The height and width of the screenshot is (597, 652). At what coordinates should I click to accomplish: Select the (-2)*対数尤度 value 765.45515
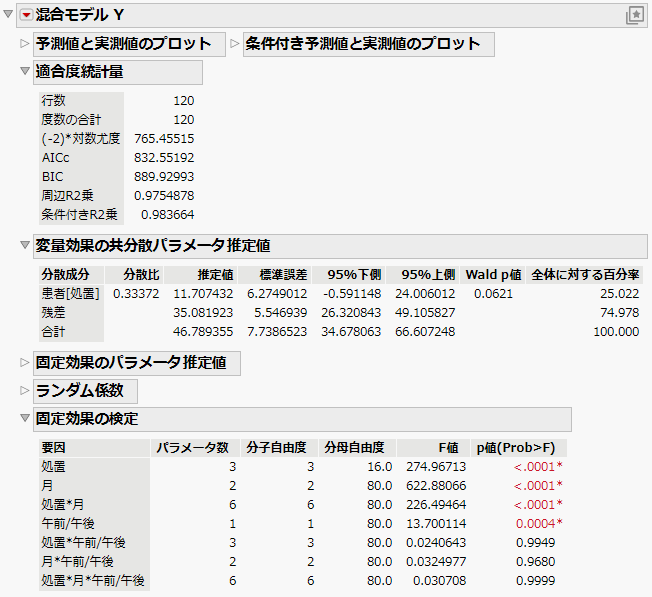(164, 138)
